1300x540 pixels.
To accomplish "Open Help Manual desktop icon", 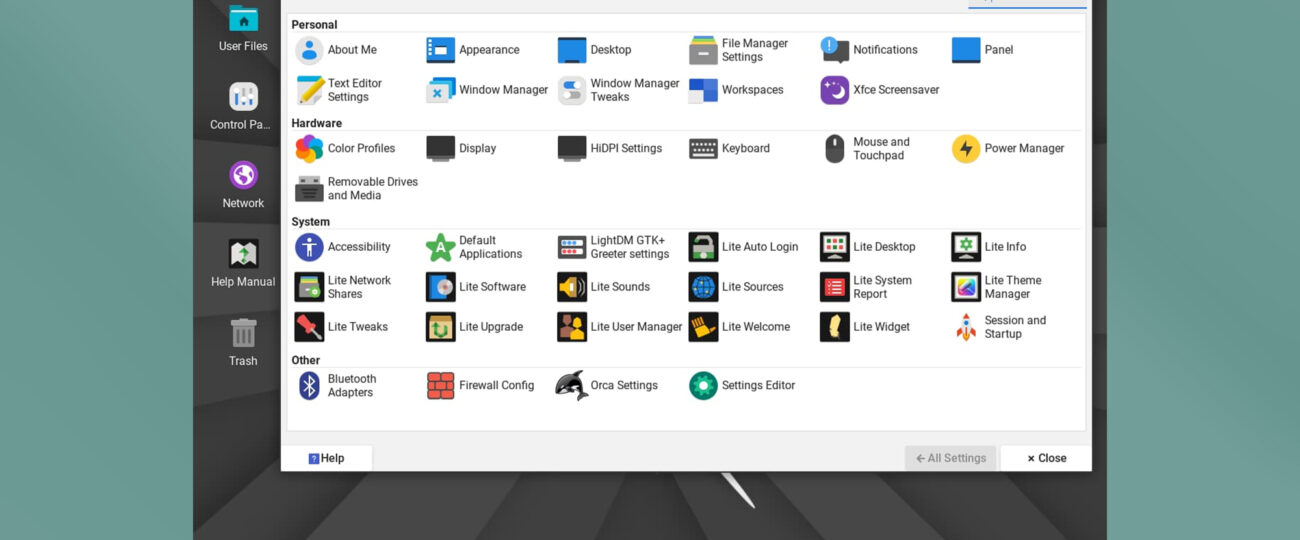I will [x=243, y=264].
